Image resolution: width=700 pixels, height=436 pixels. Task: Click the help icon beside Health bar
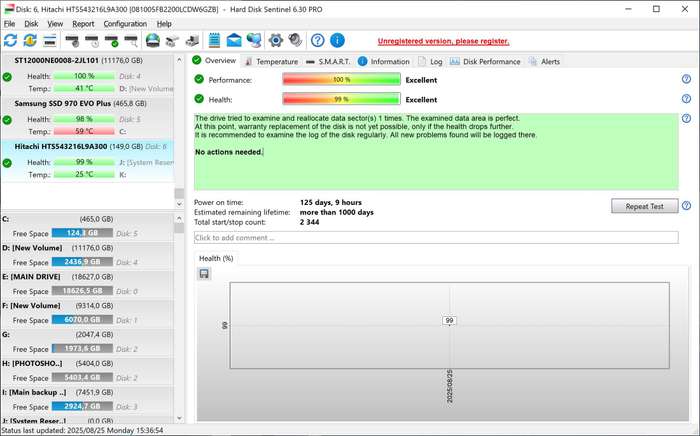(x=687, y=99)
